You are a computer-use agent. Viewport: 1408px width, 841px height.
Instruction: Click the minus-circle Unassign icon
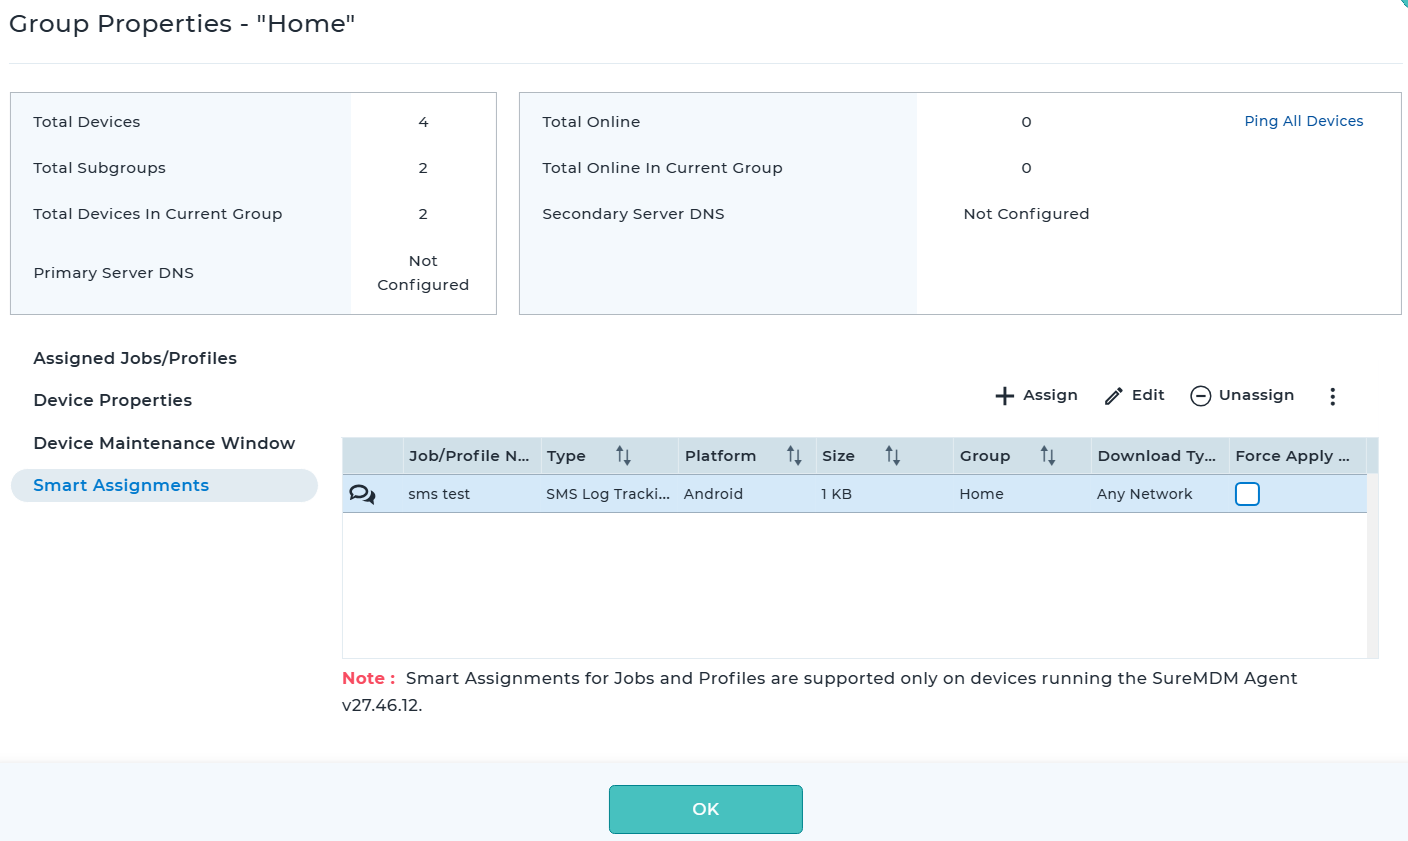[1200, 396]
